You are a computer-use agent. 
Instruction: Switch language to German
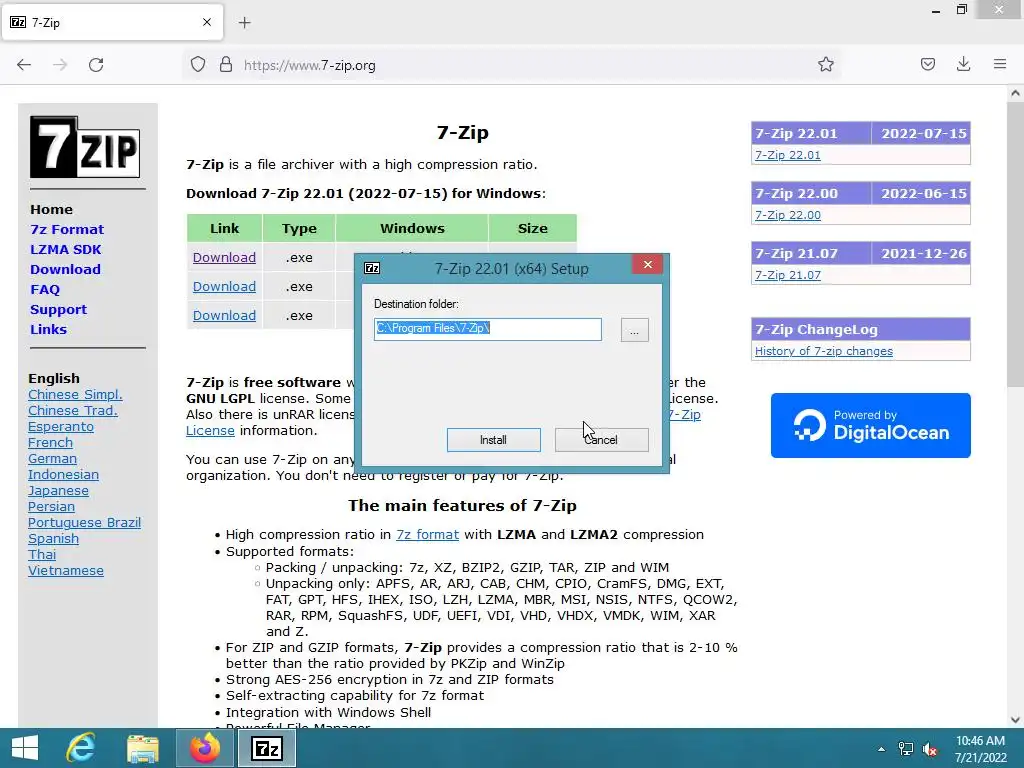coord(52,458)
